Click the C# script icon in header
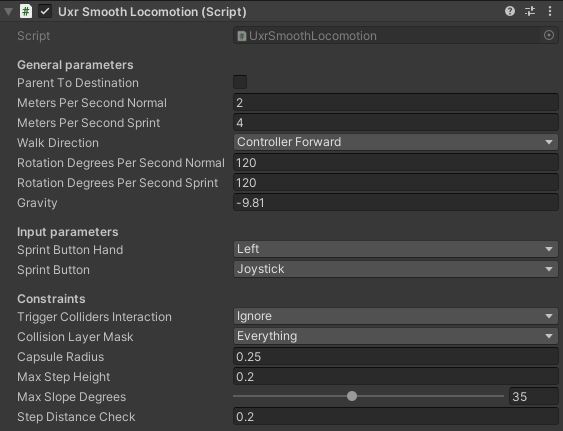The image size is (563, 431). click(x=26, y=11)
